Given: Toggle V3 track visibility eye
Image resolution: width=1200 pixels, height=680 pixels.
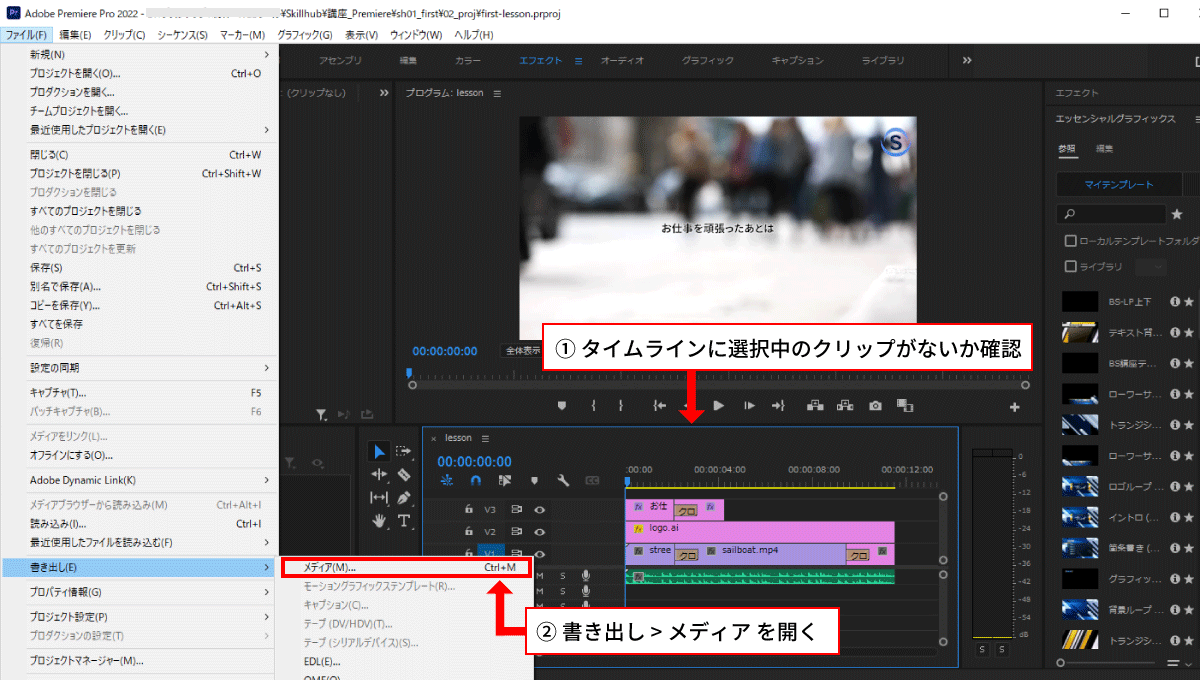Looking at the screenshot, I should (x=540, y=509).
